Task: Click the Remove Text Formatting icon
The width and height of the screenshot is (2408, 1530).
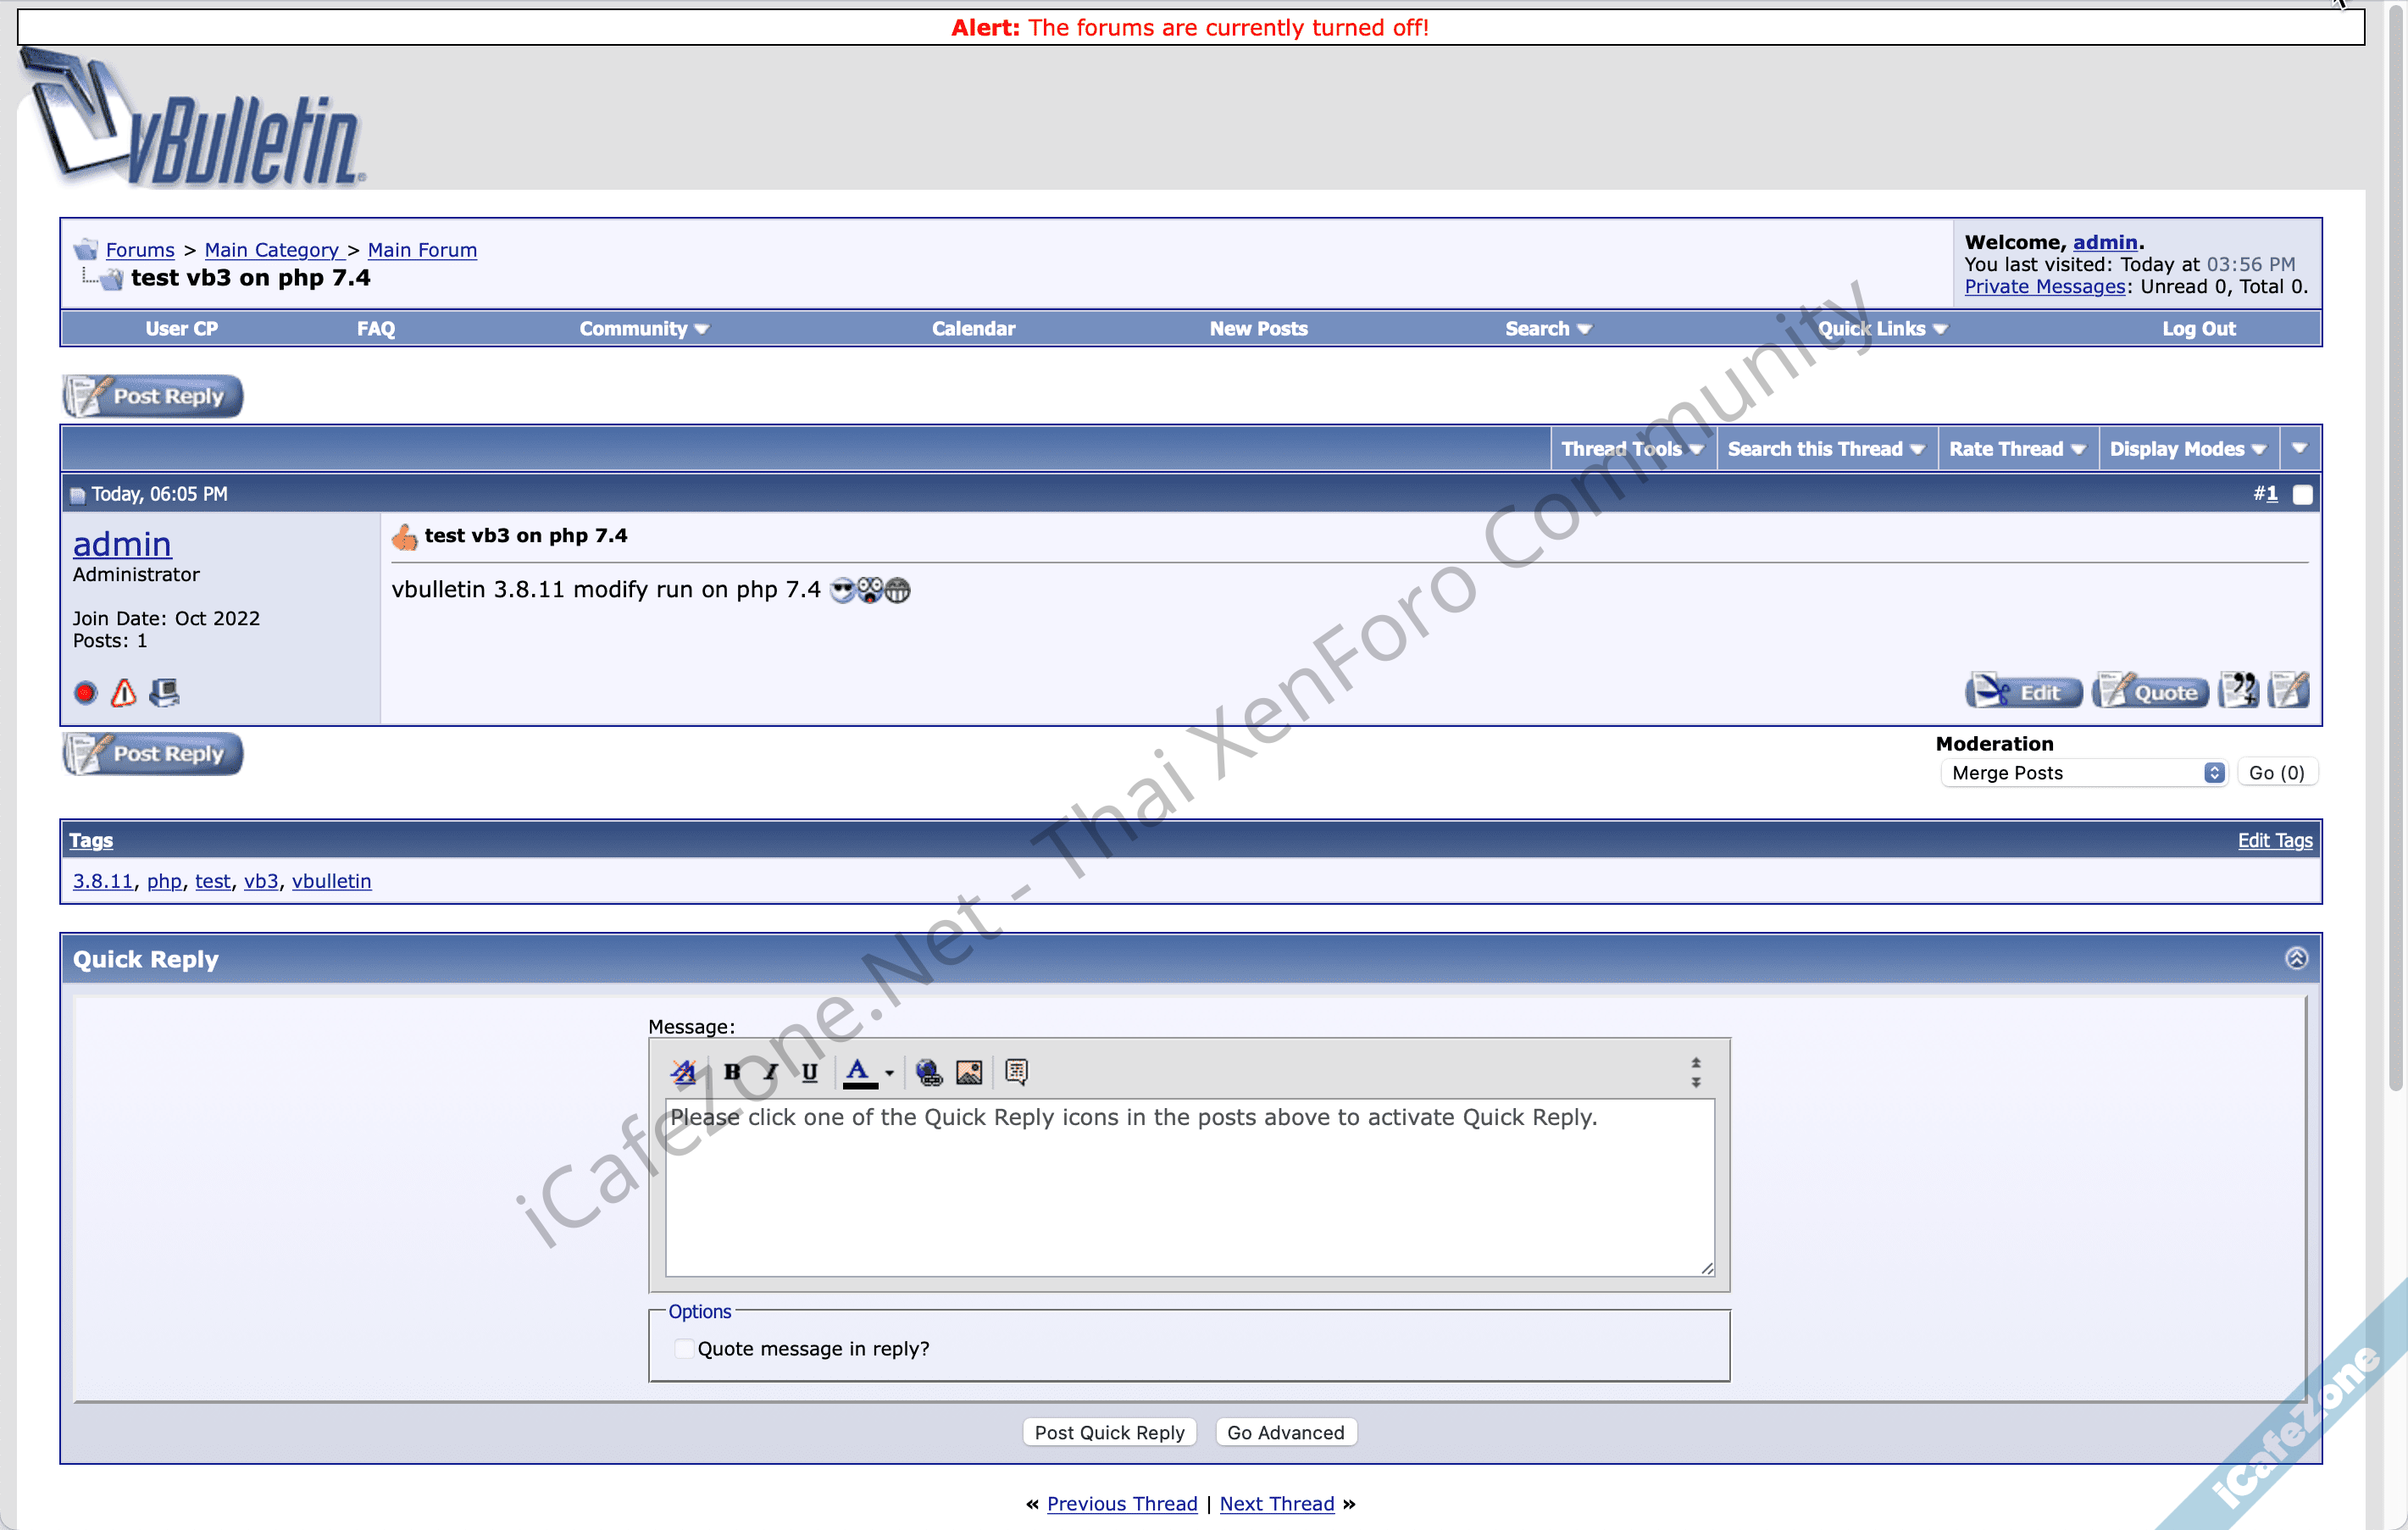Action: [684, 1072]
